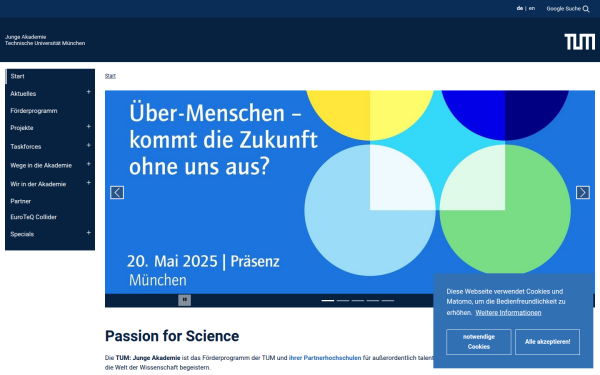Select the second slide indicator
The image size is (600, 375).
pyautogui.click(x=343, y=300)
